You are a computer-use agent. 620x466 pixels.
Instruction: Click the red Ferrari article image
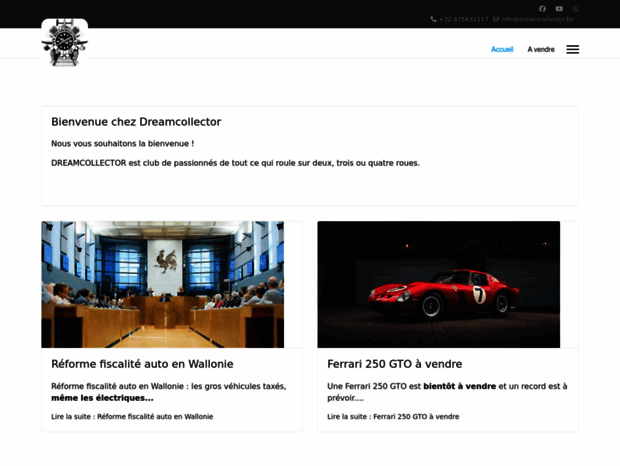pyautogui.click(x=439, y=285)
